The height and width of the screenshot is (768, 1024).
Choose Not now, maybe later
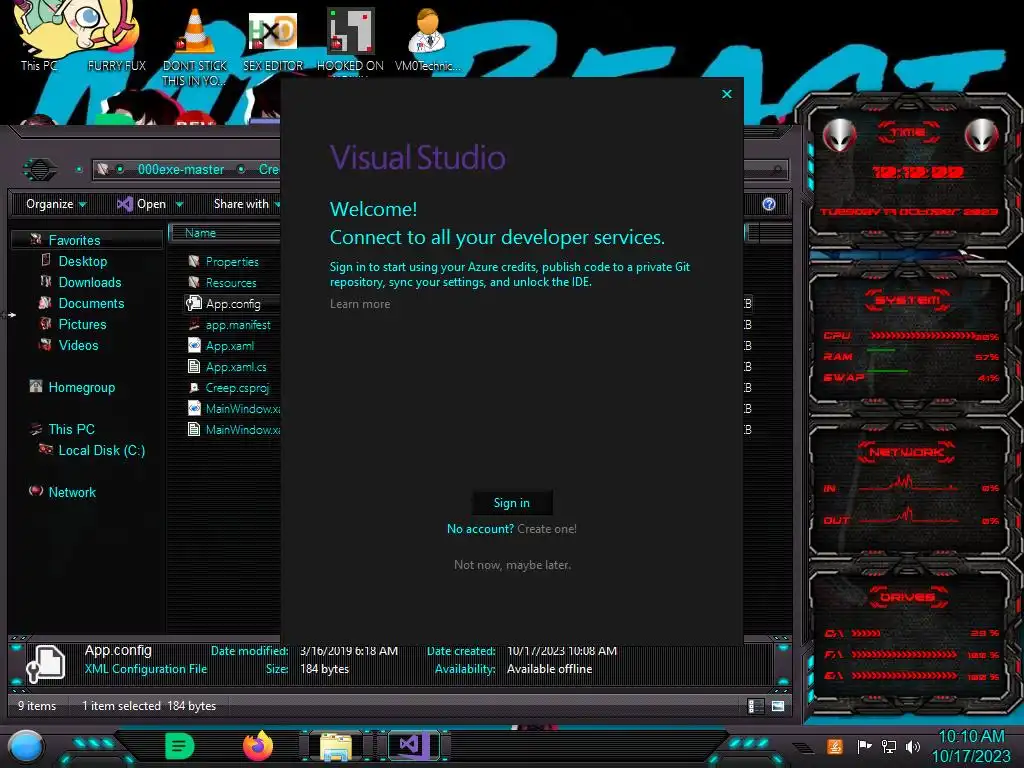(x=512, y=565)
